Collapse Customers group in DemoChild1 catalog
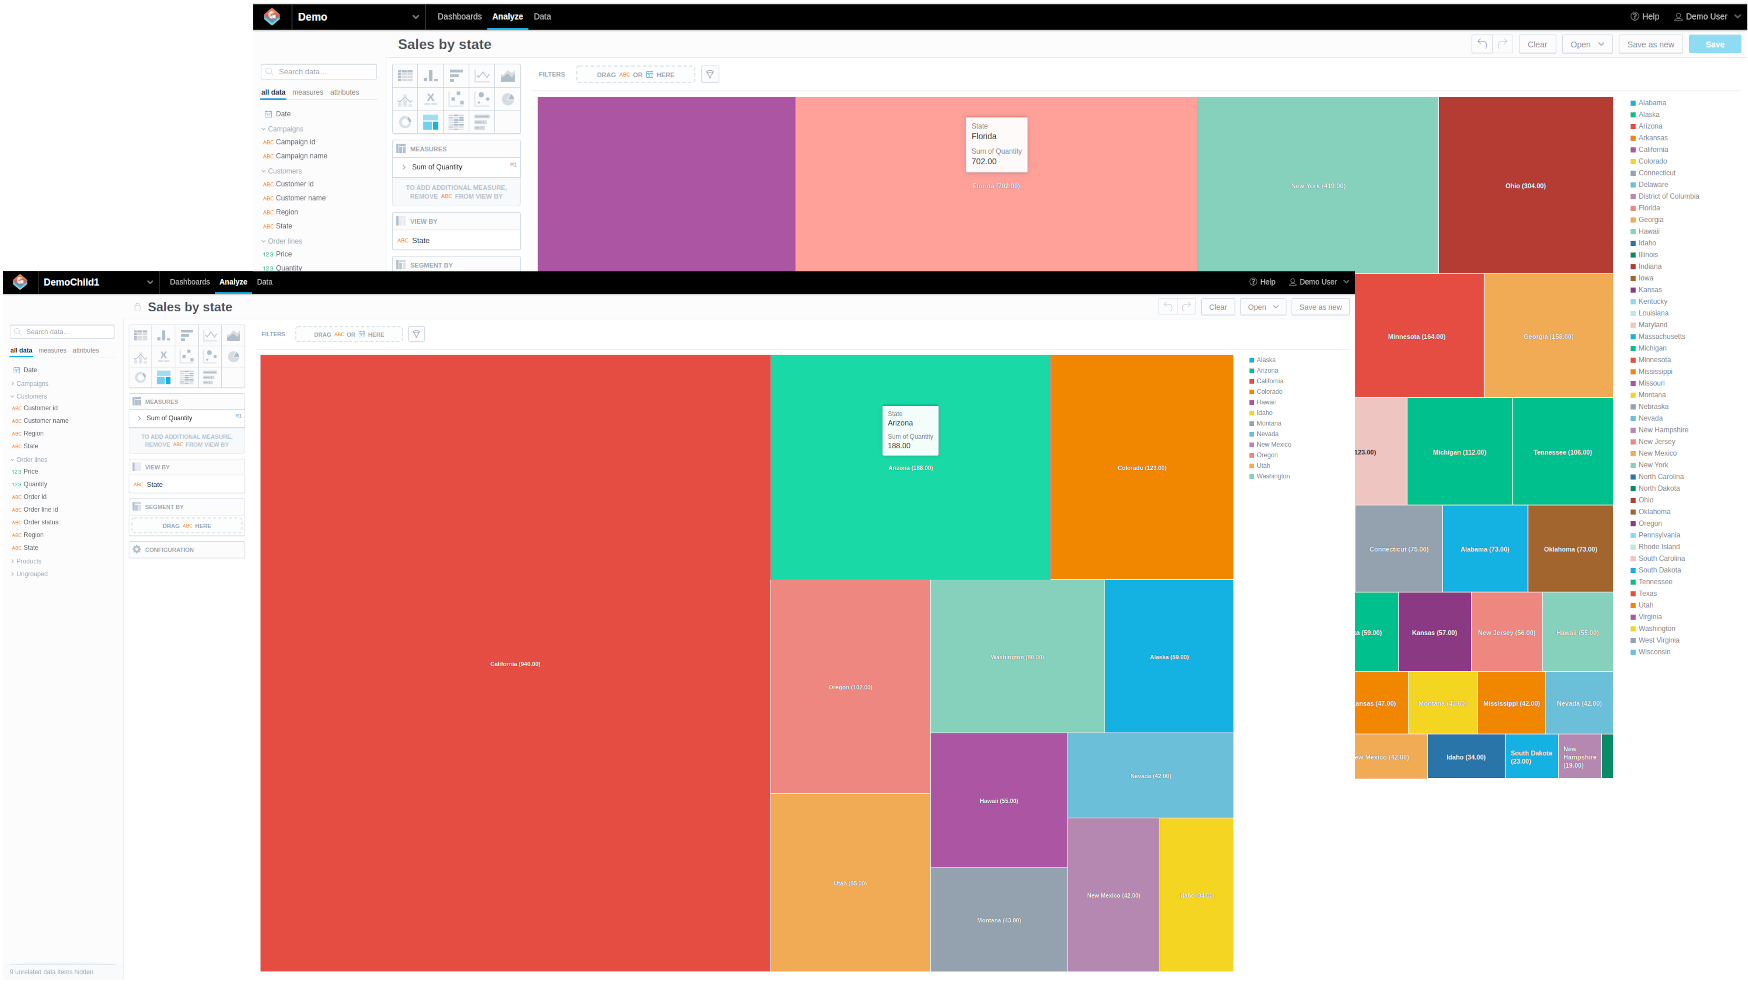The width and height of the screenshot is (1748, 985). coord(30,396)
